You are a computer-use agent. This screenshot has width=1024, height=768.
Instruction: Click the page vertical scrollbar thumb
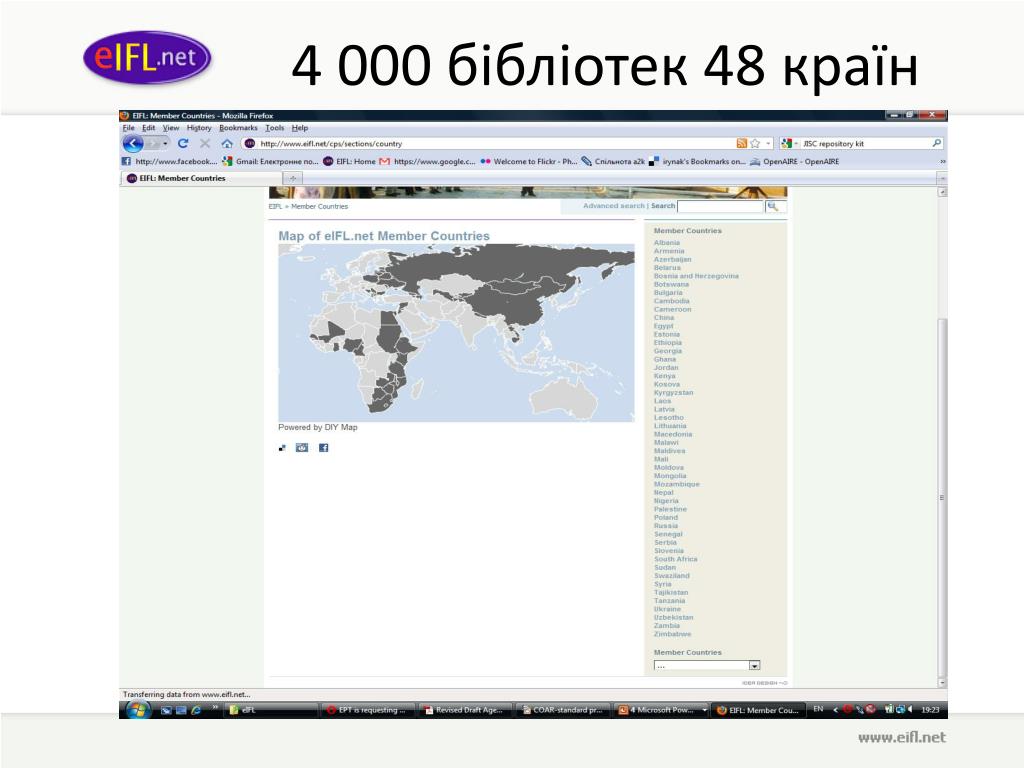click(x=942, y=496)
